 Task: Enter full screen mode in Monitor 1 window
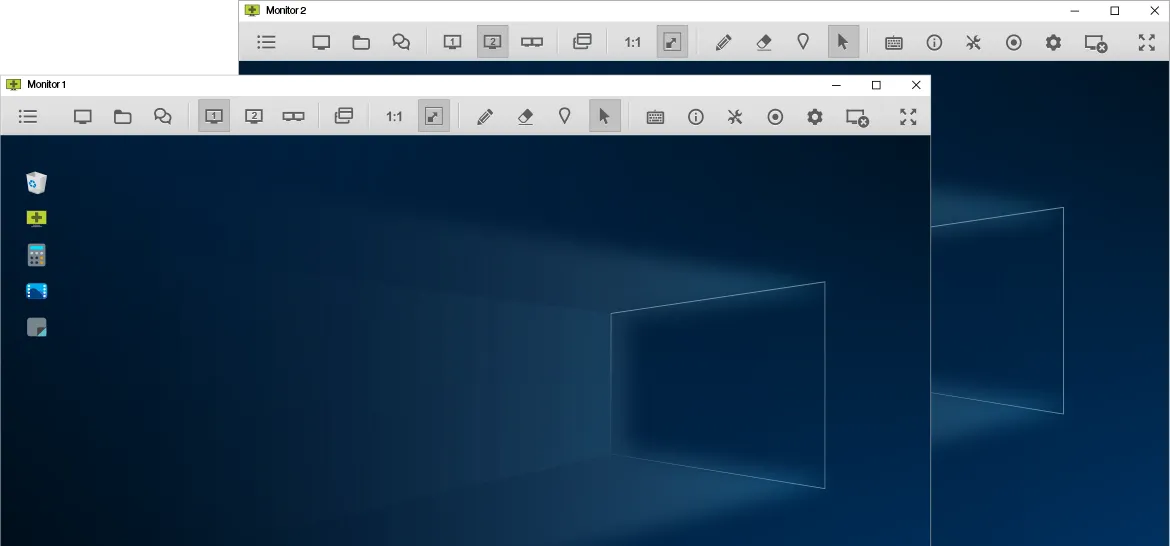pyautogui.click(x=908, y=116)
